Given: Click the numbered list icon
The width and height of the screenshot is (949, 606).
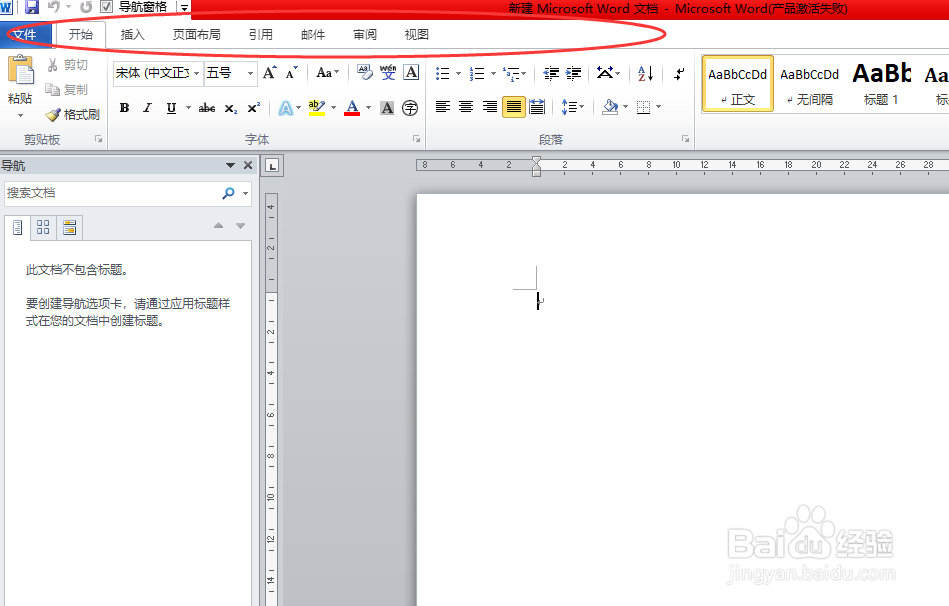Looking at the screenshot, I should click(x=477, y=74).
